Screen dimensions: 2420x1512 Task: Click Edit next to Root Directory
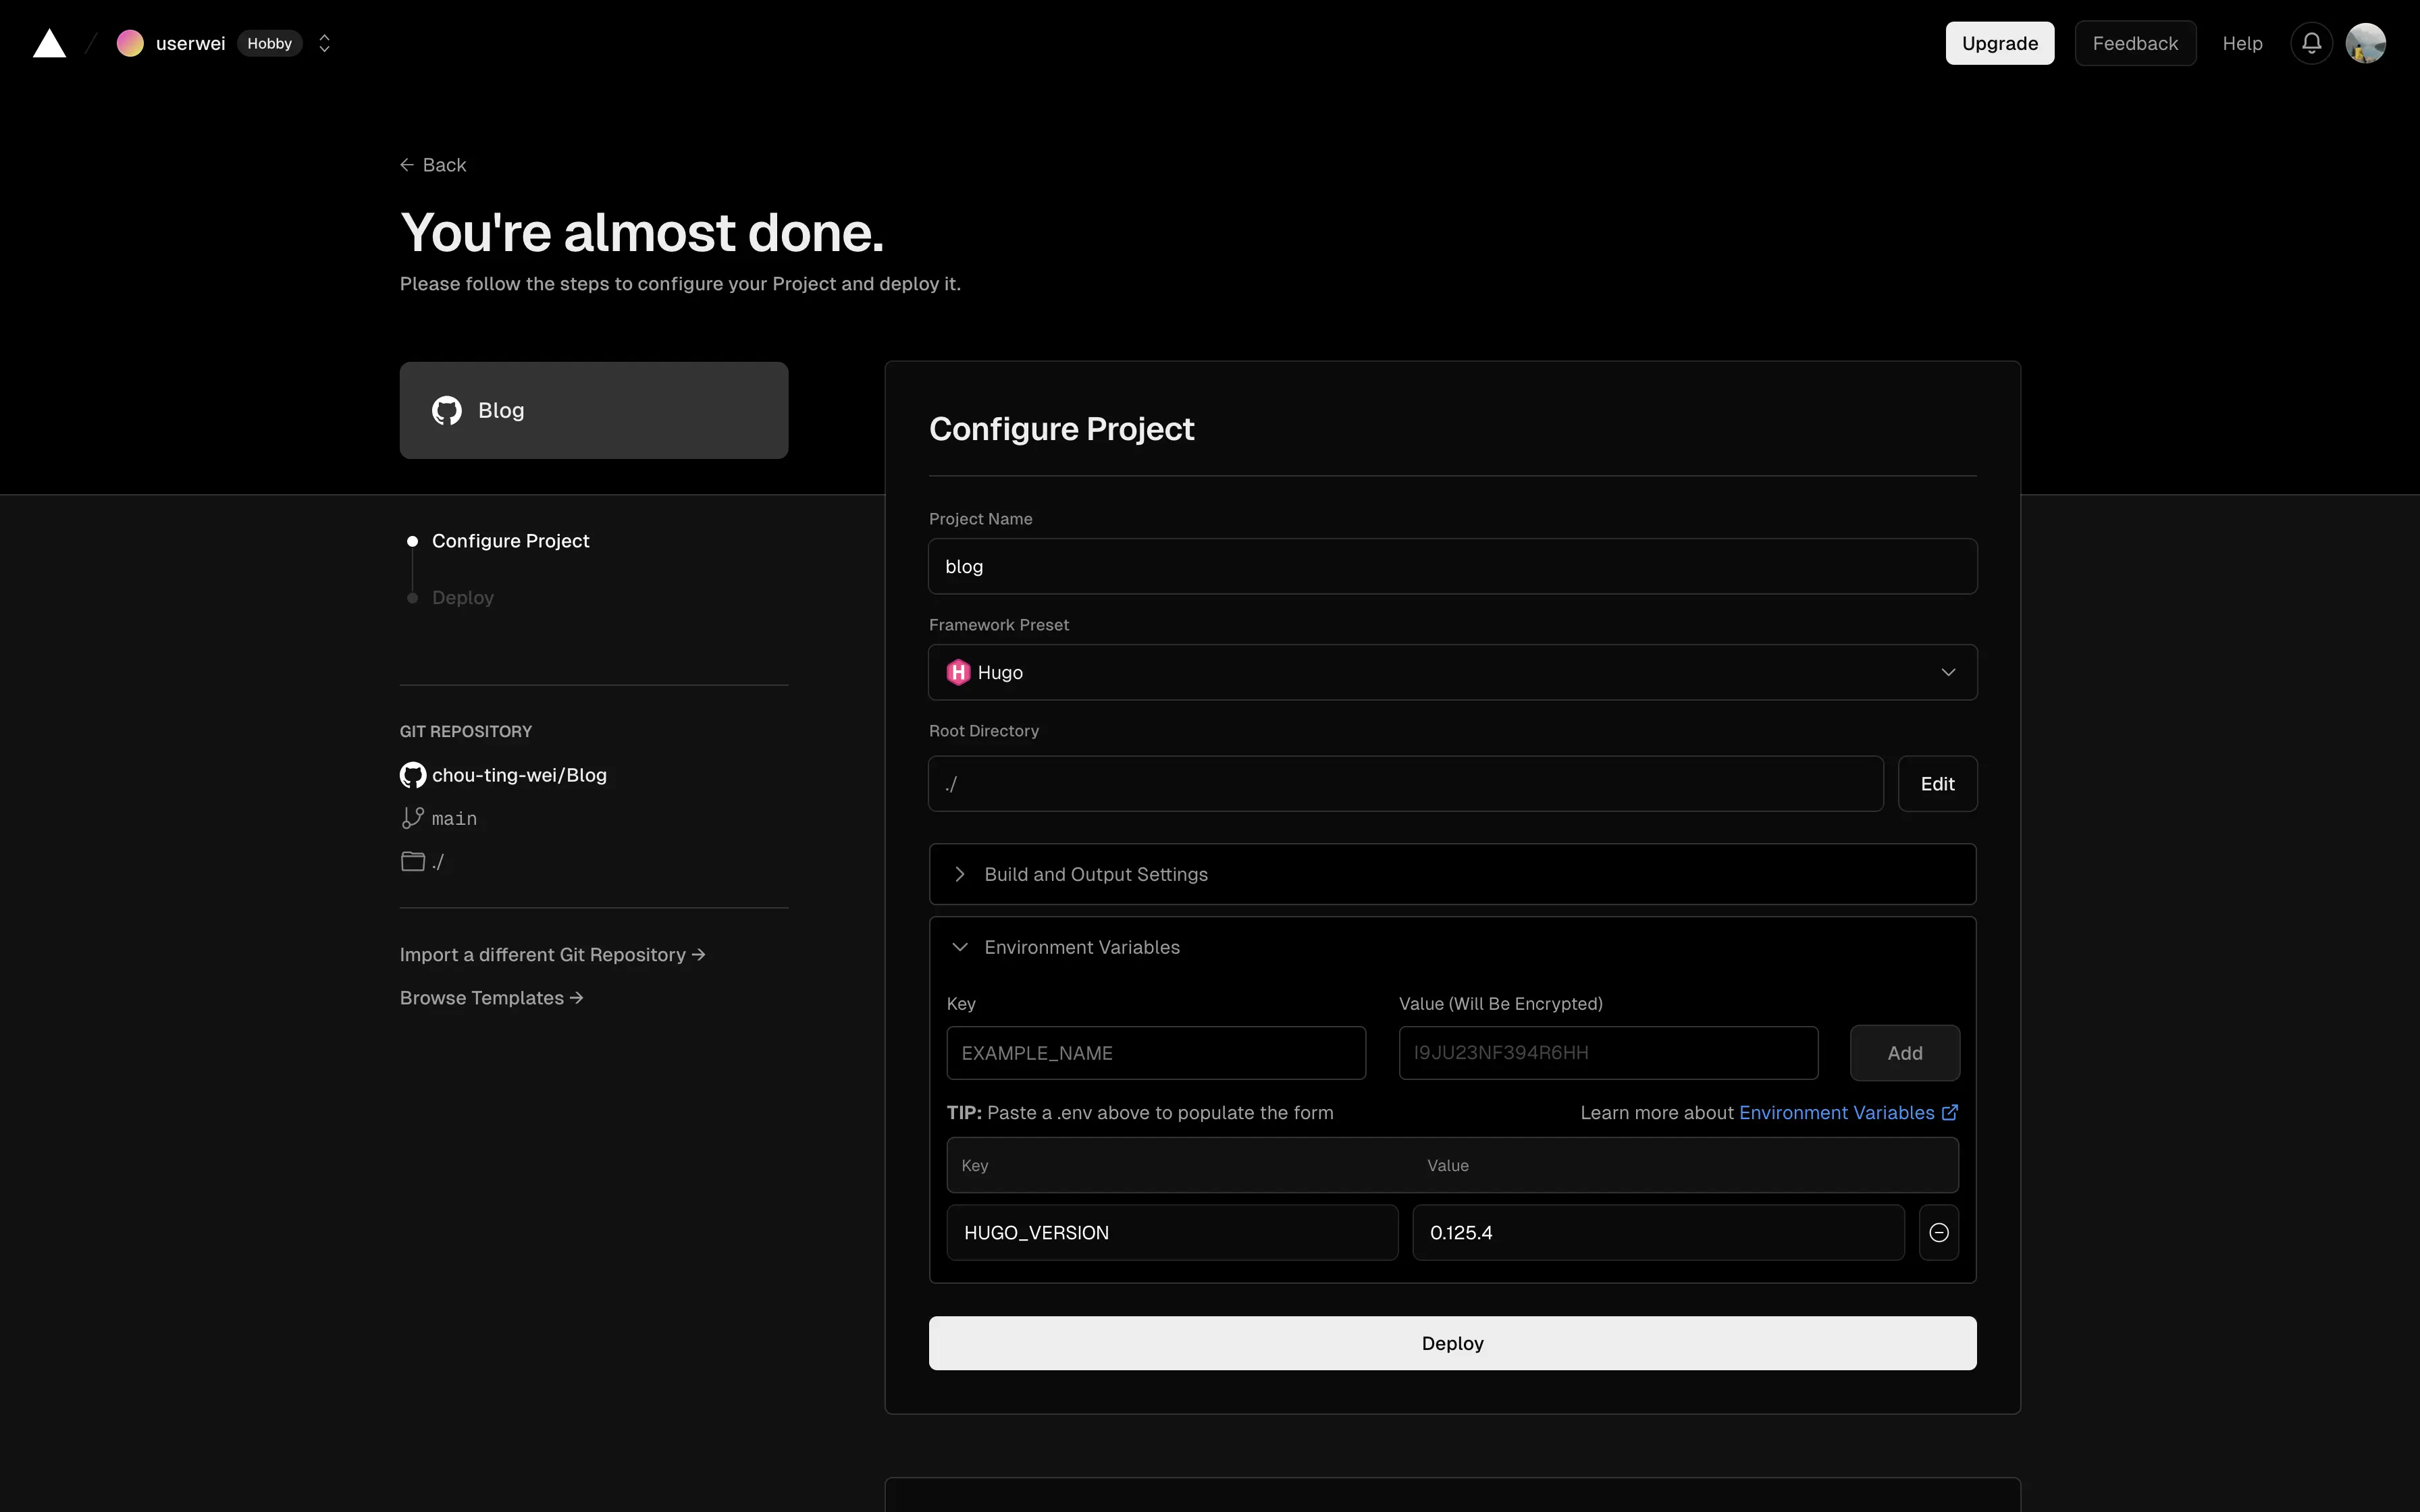point(1937,784)
